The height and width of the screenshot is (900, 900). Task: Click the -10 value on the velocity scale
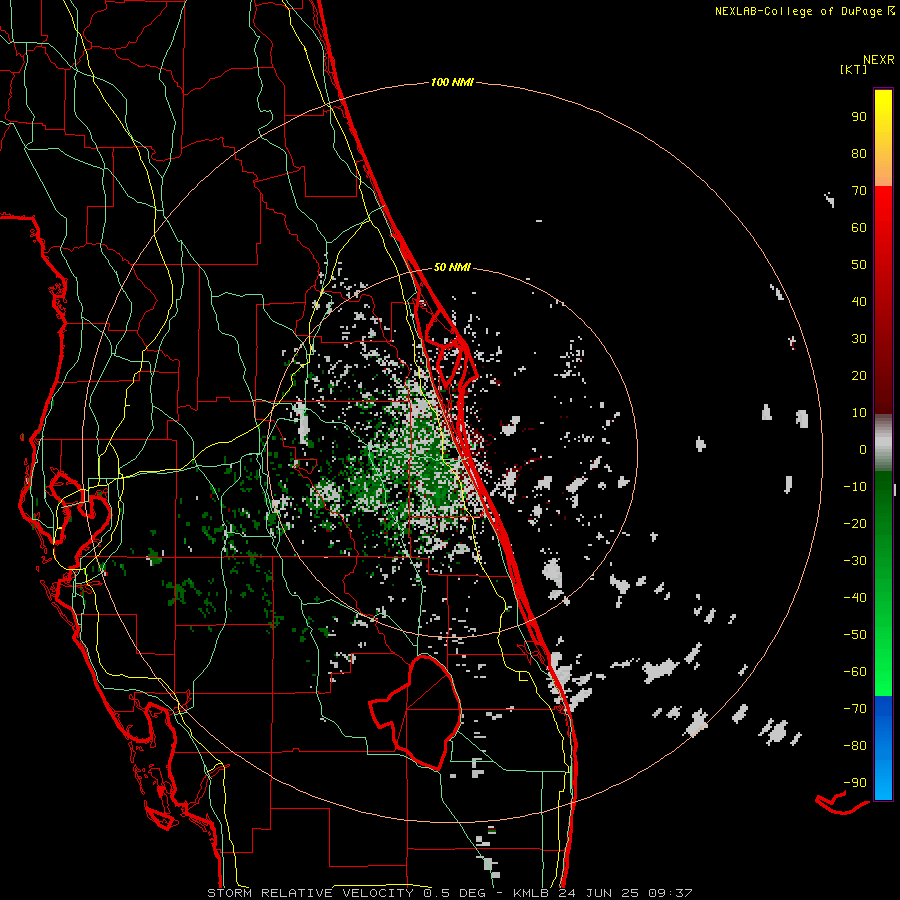pyautogui.click(x=855, y=487)
